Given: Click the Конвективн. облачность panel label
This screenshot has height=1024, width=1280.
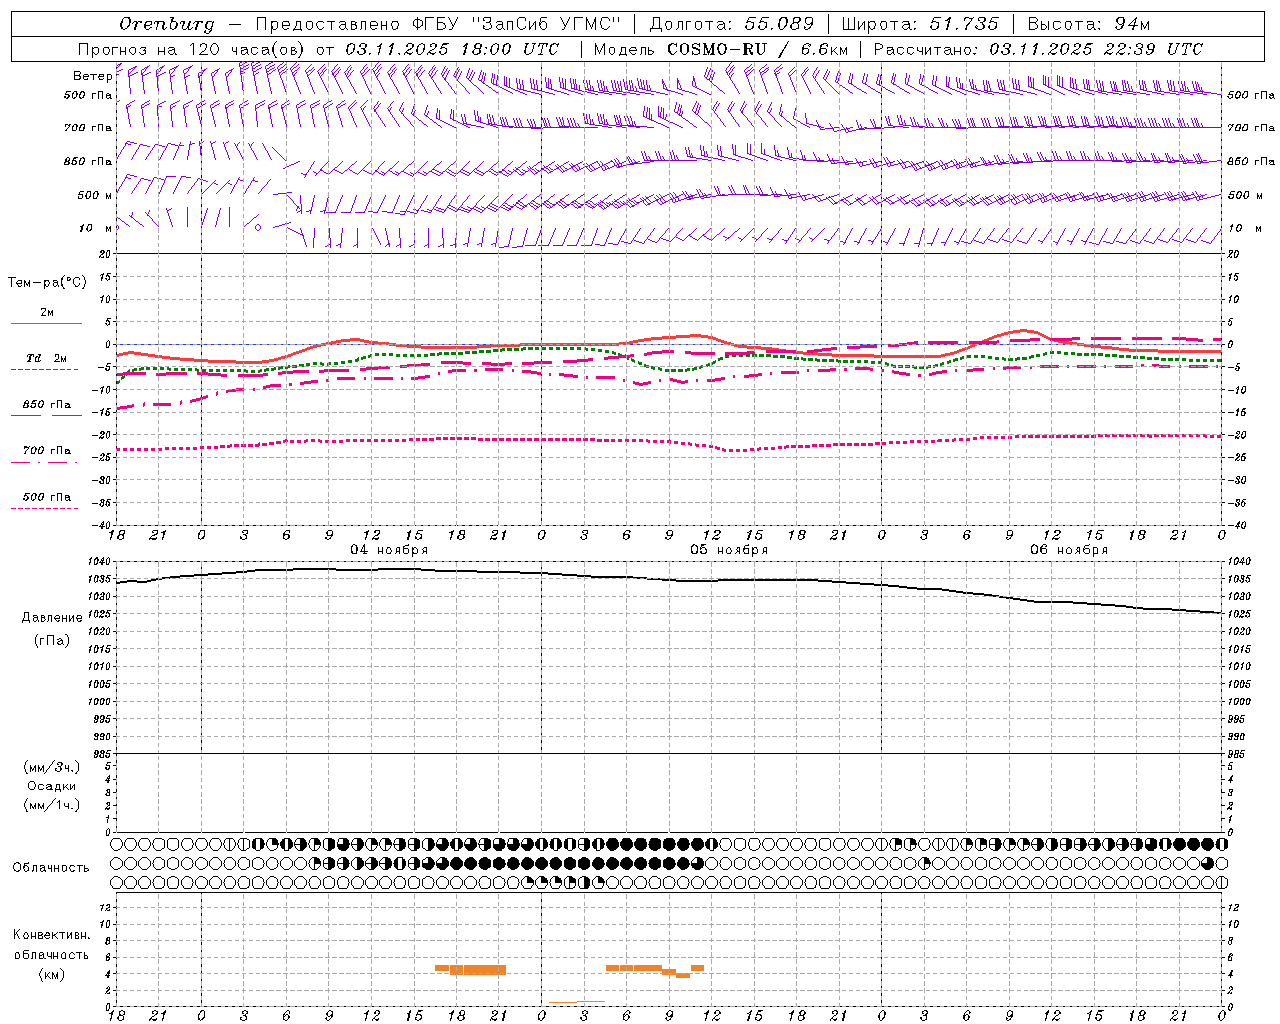Looking at the screenshot, I should click(x=51, y=954).
